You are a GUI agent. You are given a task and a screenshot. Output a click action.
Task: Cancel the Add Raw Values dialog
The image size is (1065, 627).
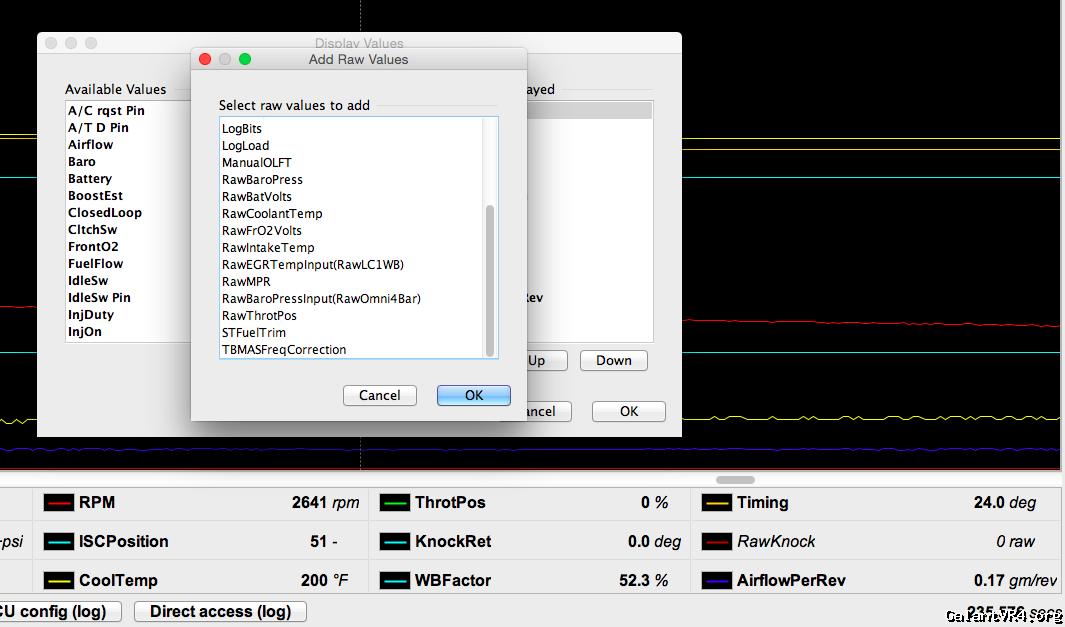379,396
